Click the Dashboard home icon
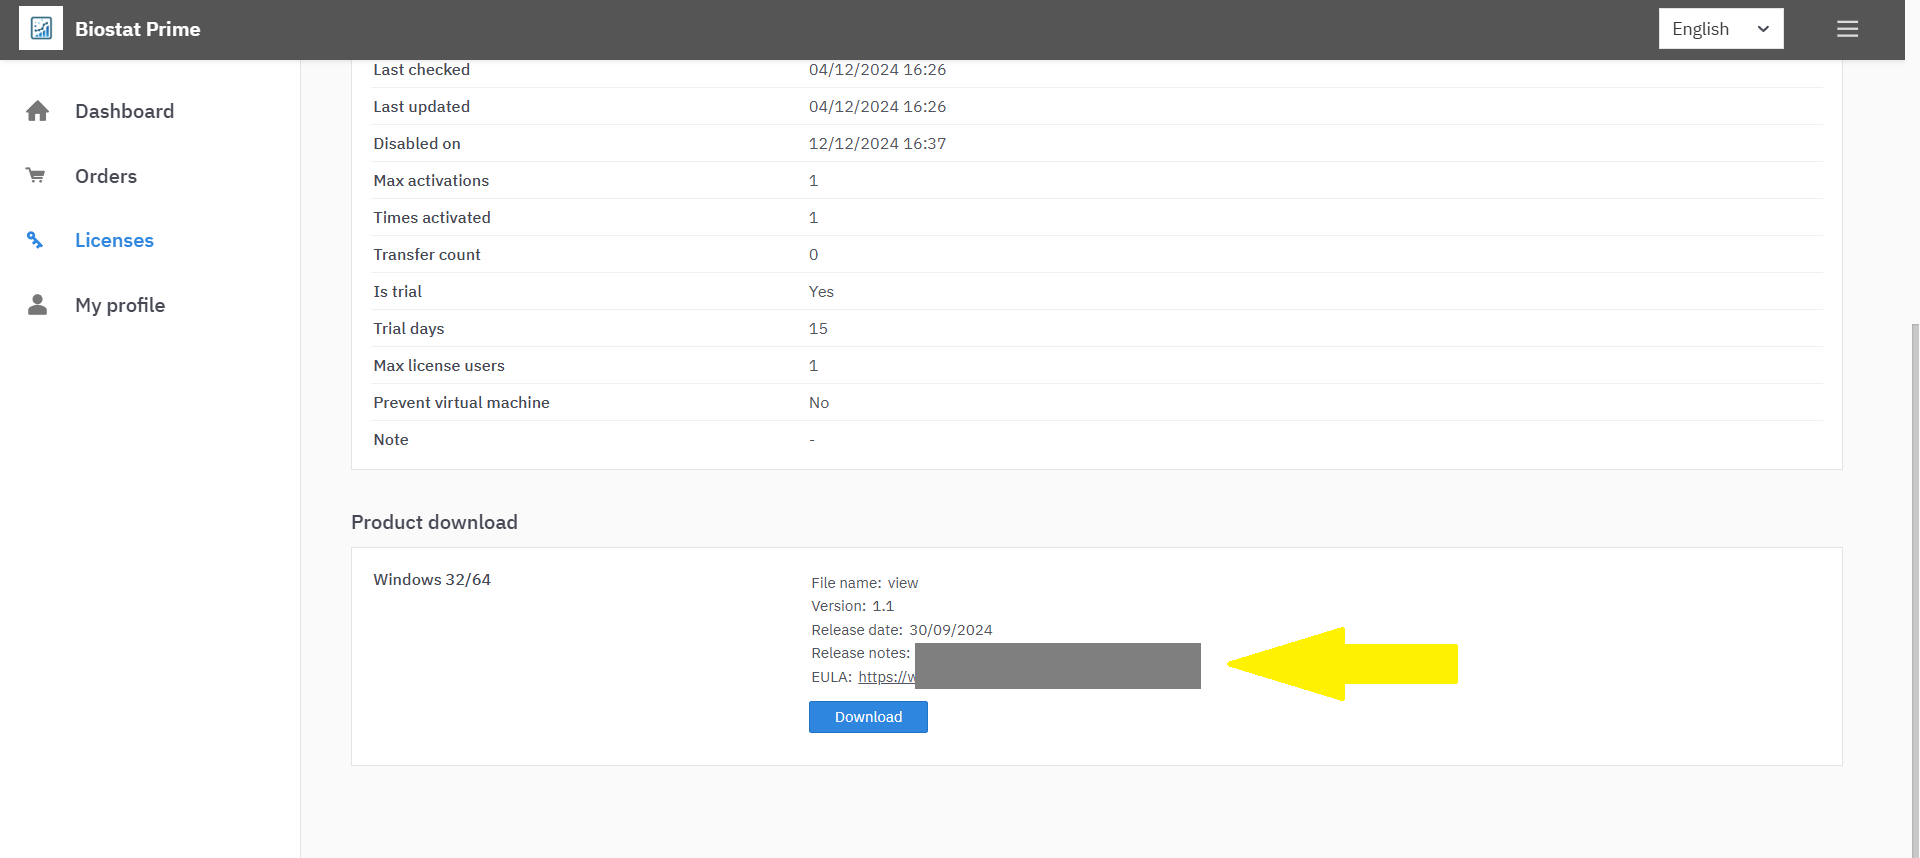 38,111
